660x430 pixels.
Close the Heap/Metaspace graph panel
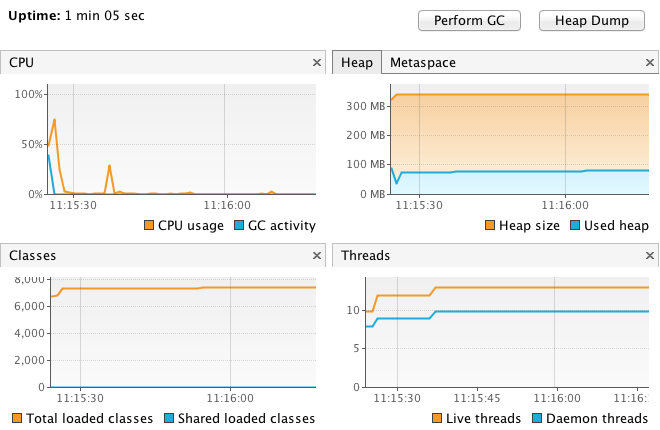[649, 63]
